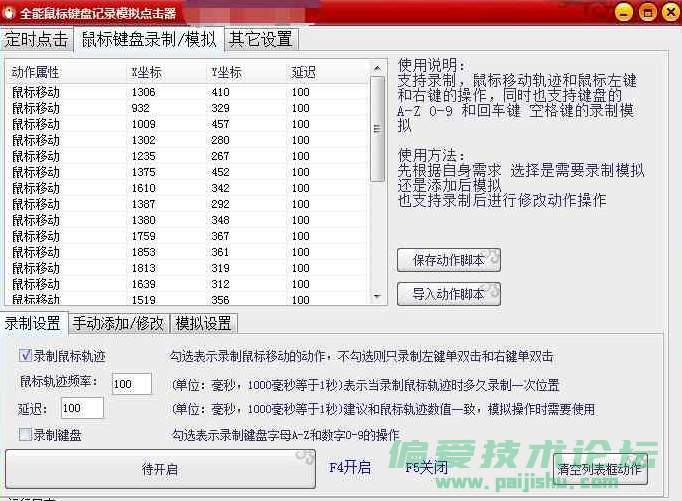Screen dimensions: 682x501
Task: Click the 清空列表框动作 button
Action: pyautogui.click(x=600, y=467)
